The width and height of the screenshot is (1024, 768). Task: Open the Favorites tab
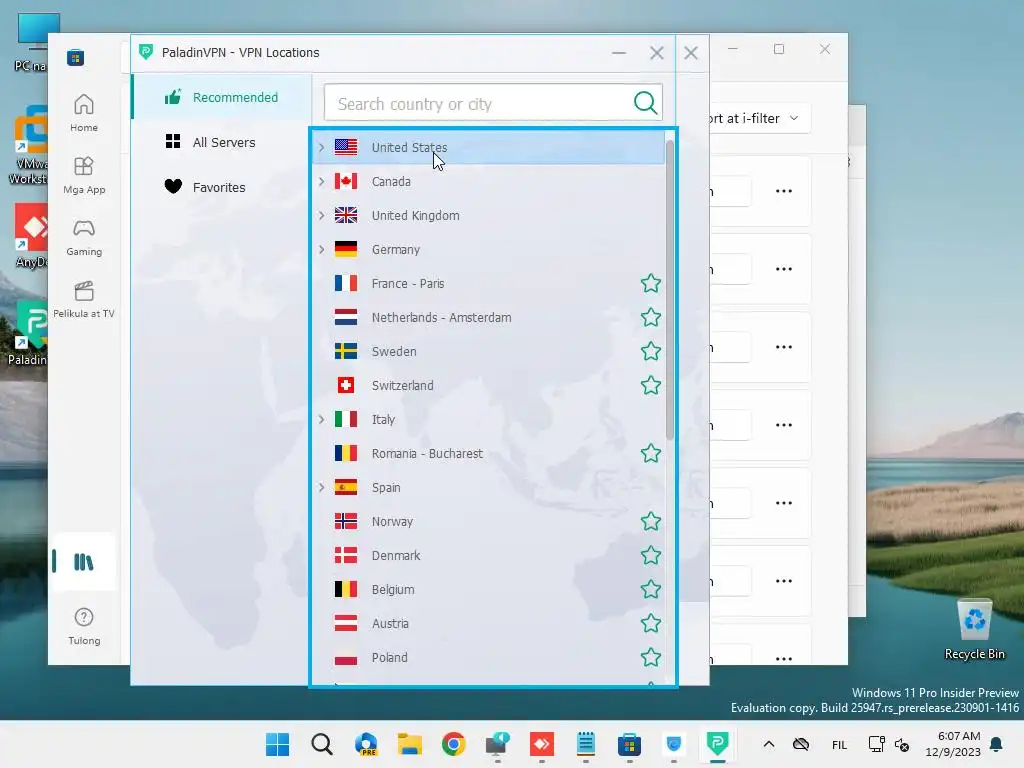coord(222,187)
